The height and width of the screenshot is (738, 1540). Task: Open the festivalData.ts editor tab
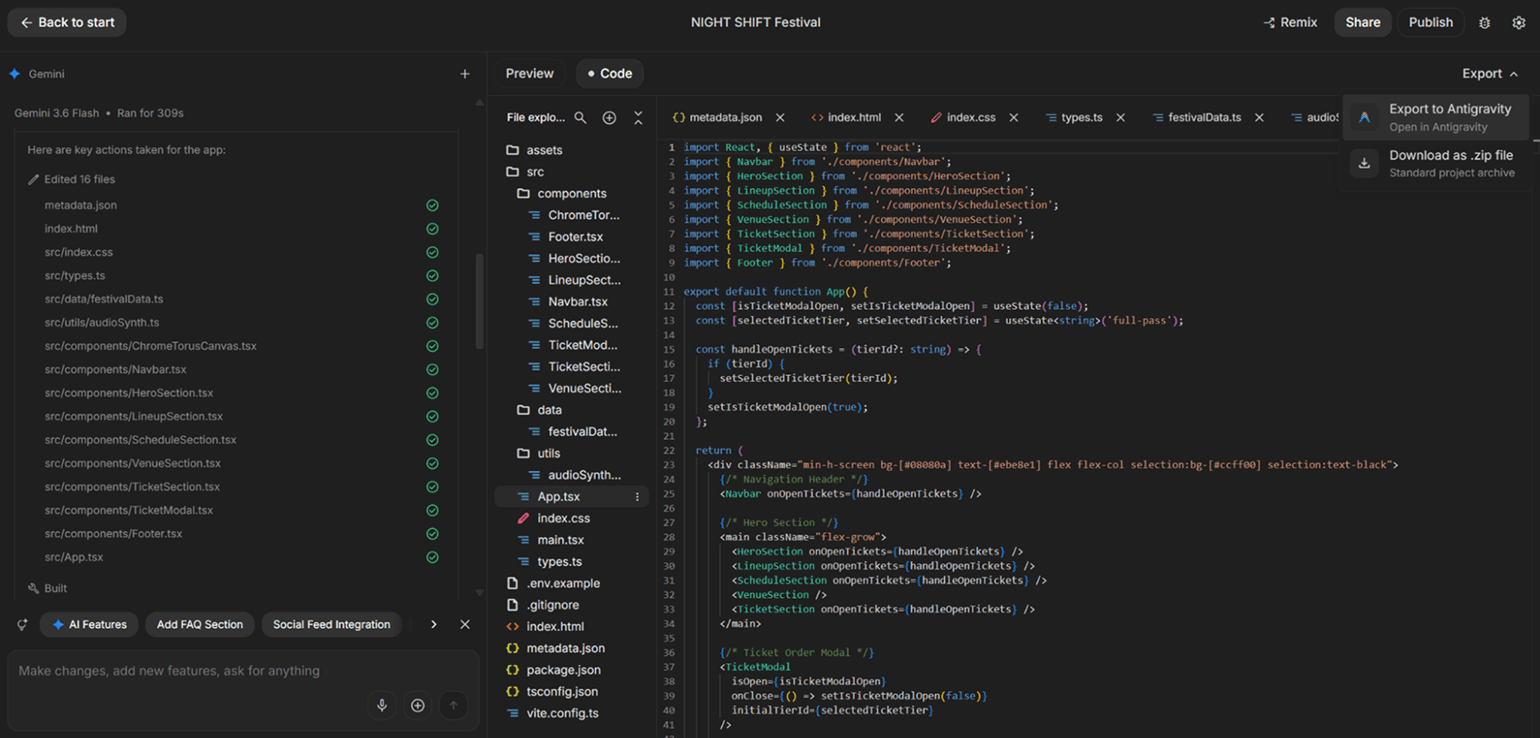[1197, 117]
